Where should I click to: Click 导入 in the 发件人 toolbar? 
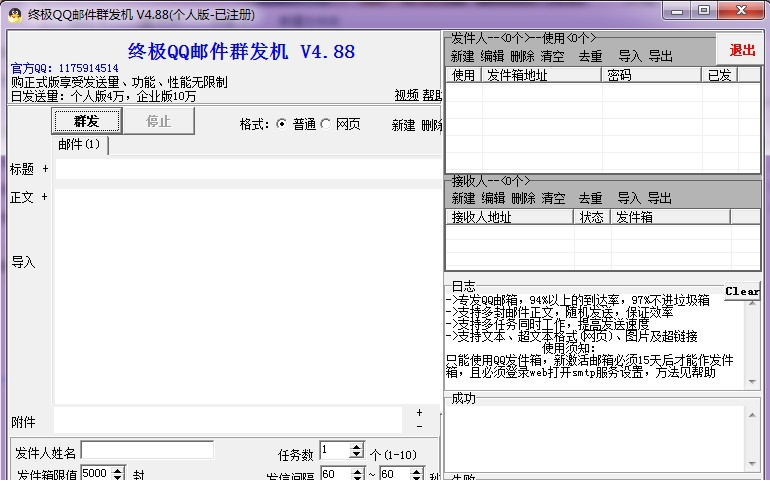(630, 56)
